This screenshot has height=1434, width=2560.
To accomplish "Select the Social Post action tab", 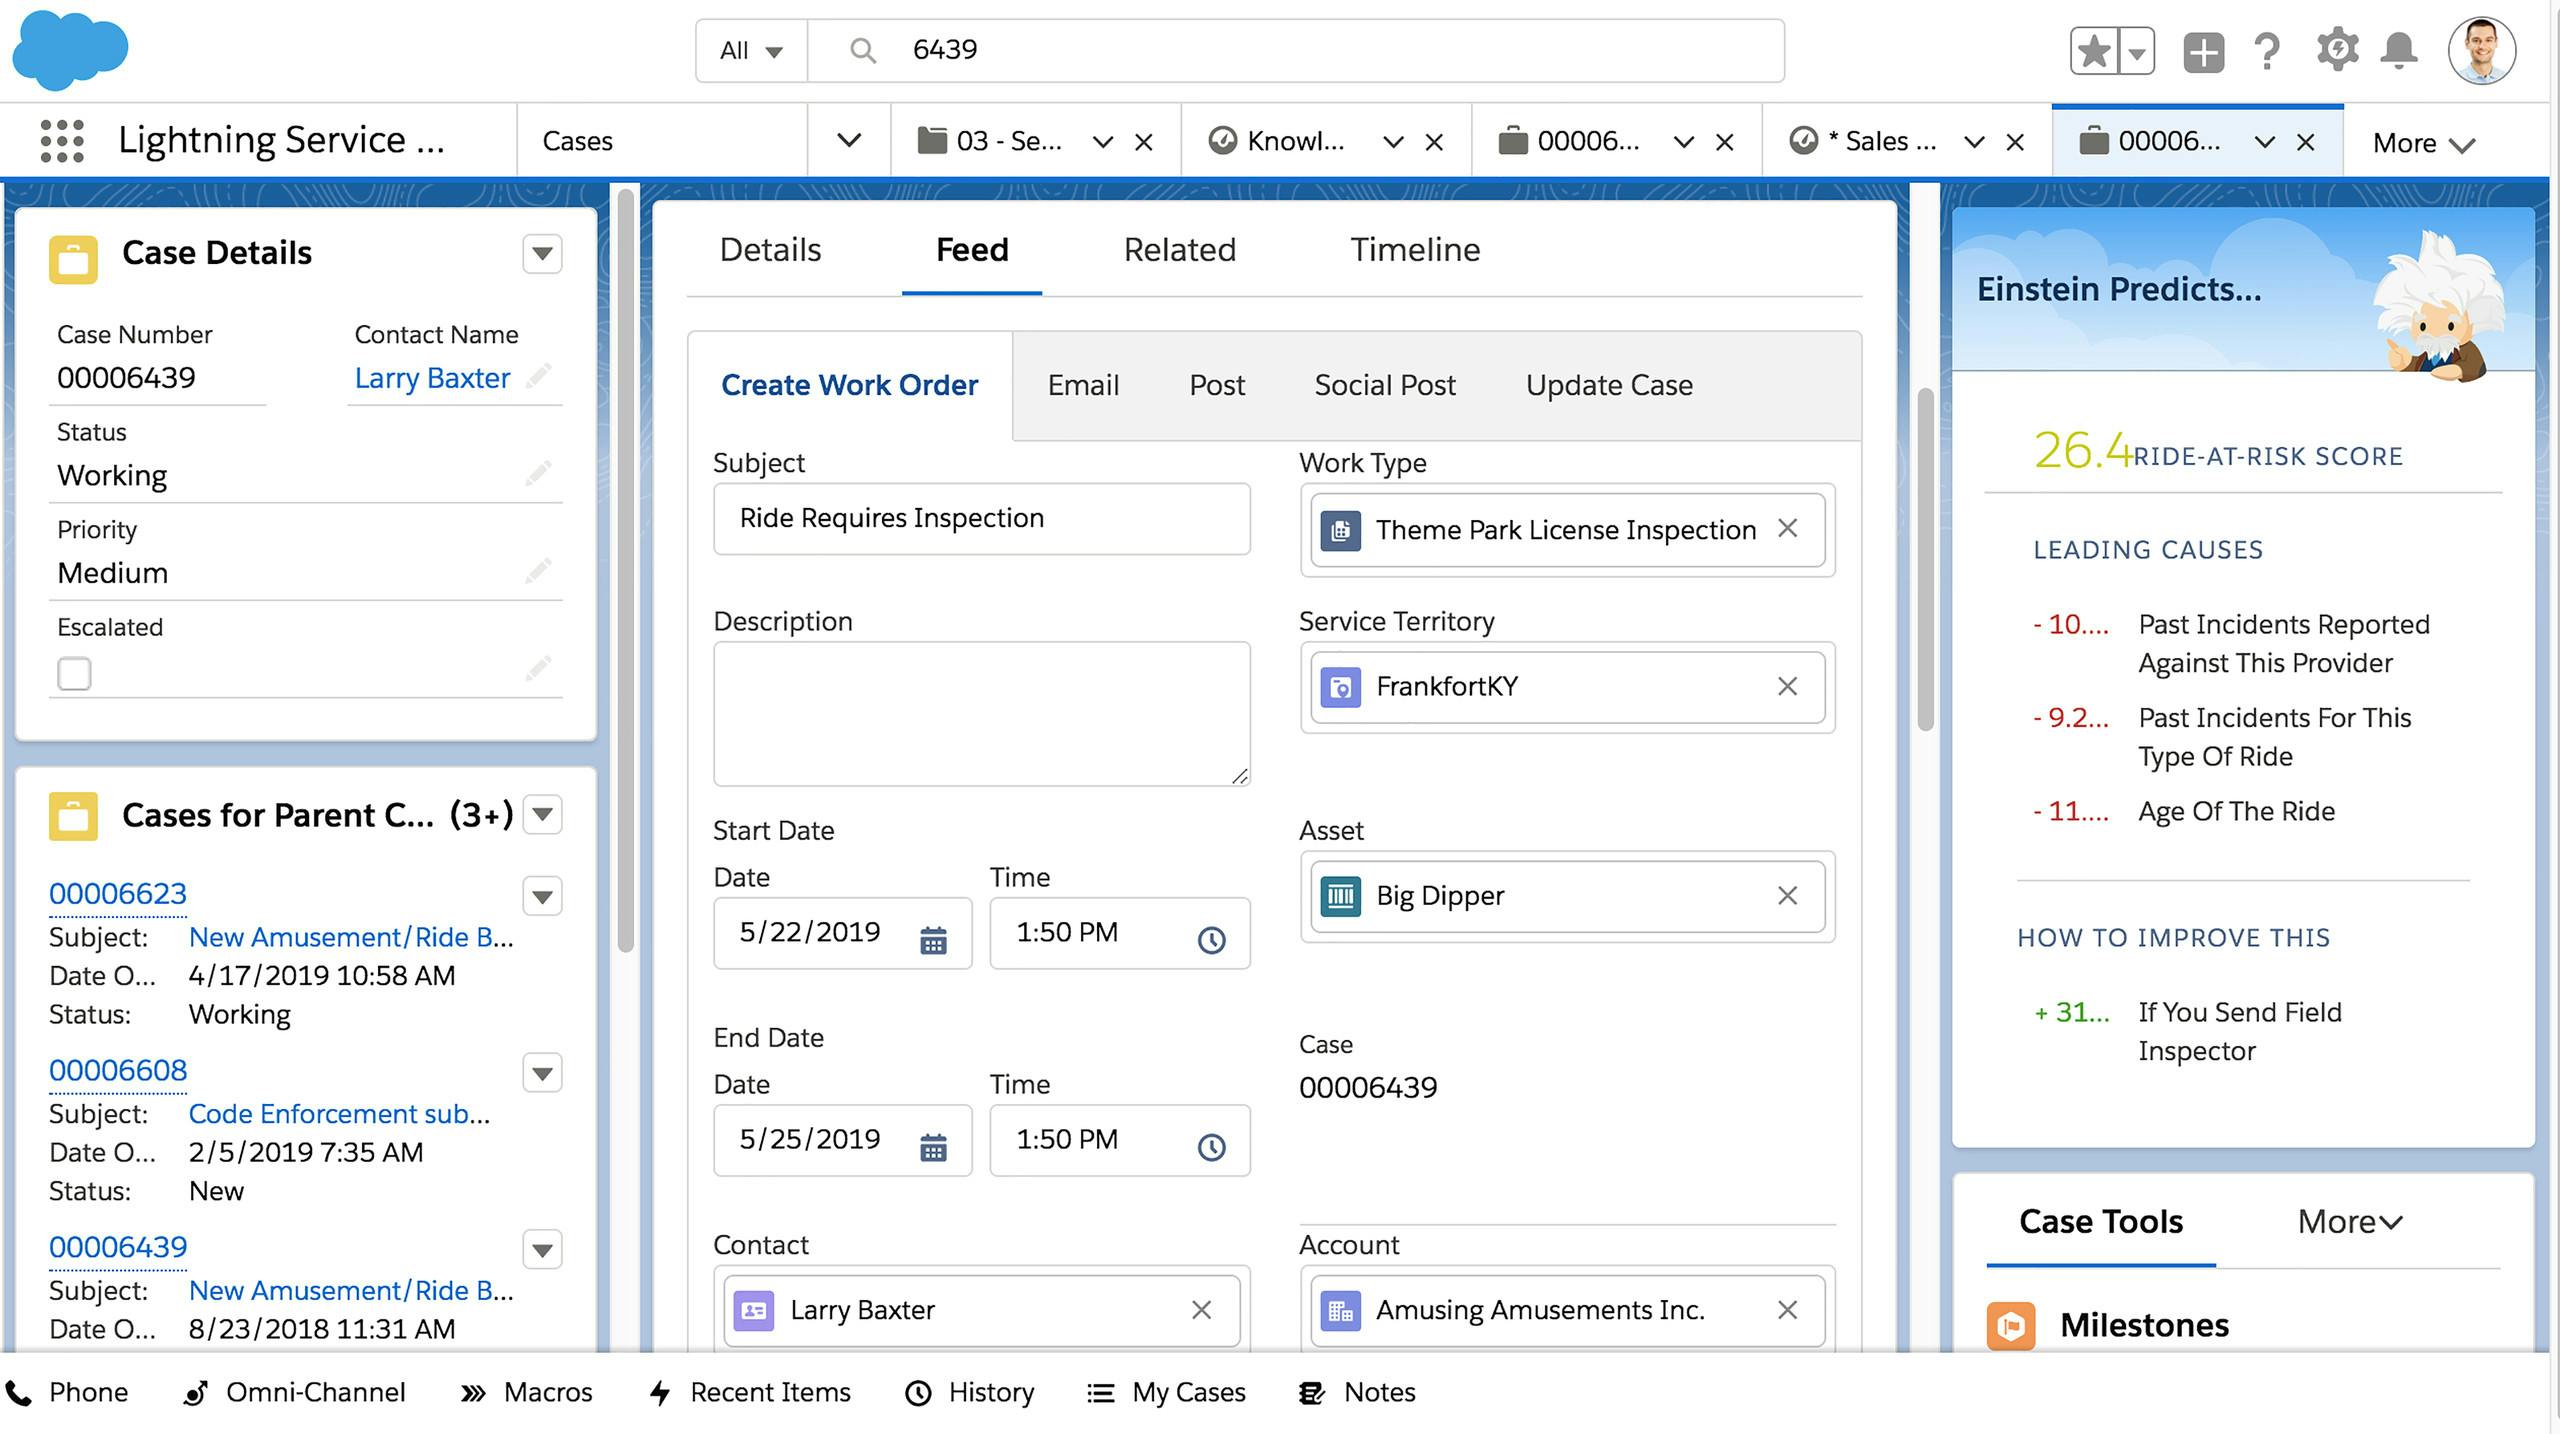I will coord(1385,385).
